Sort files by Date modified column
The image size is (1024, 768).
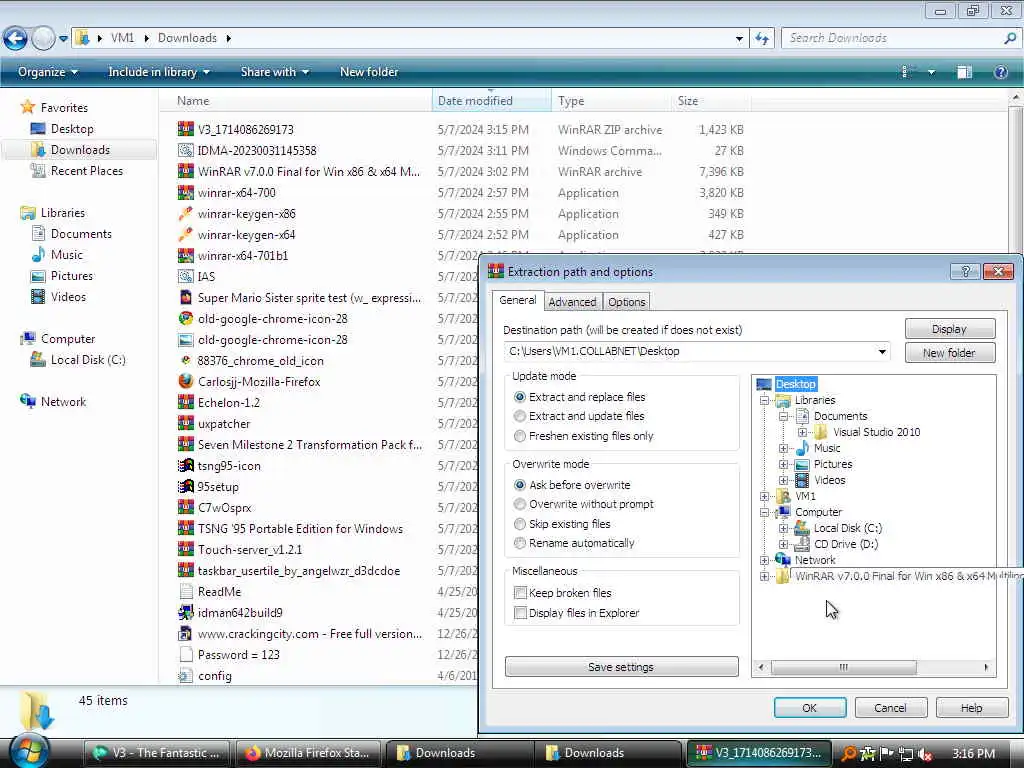[490, 101]
